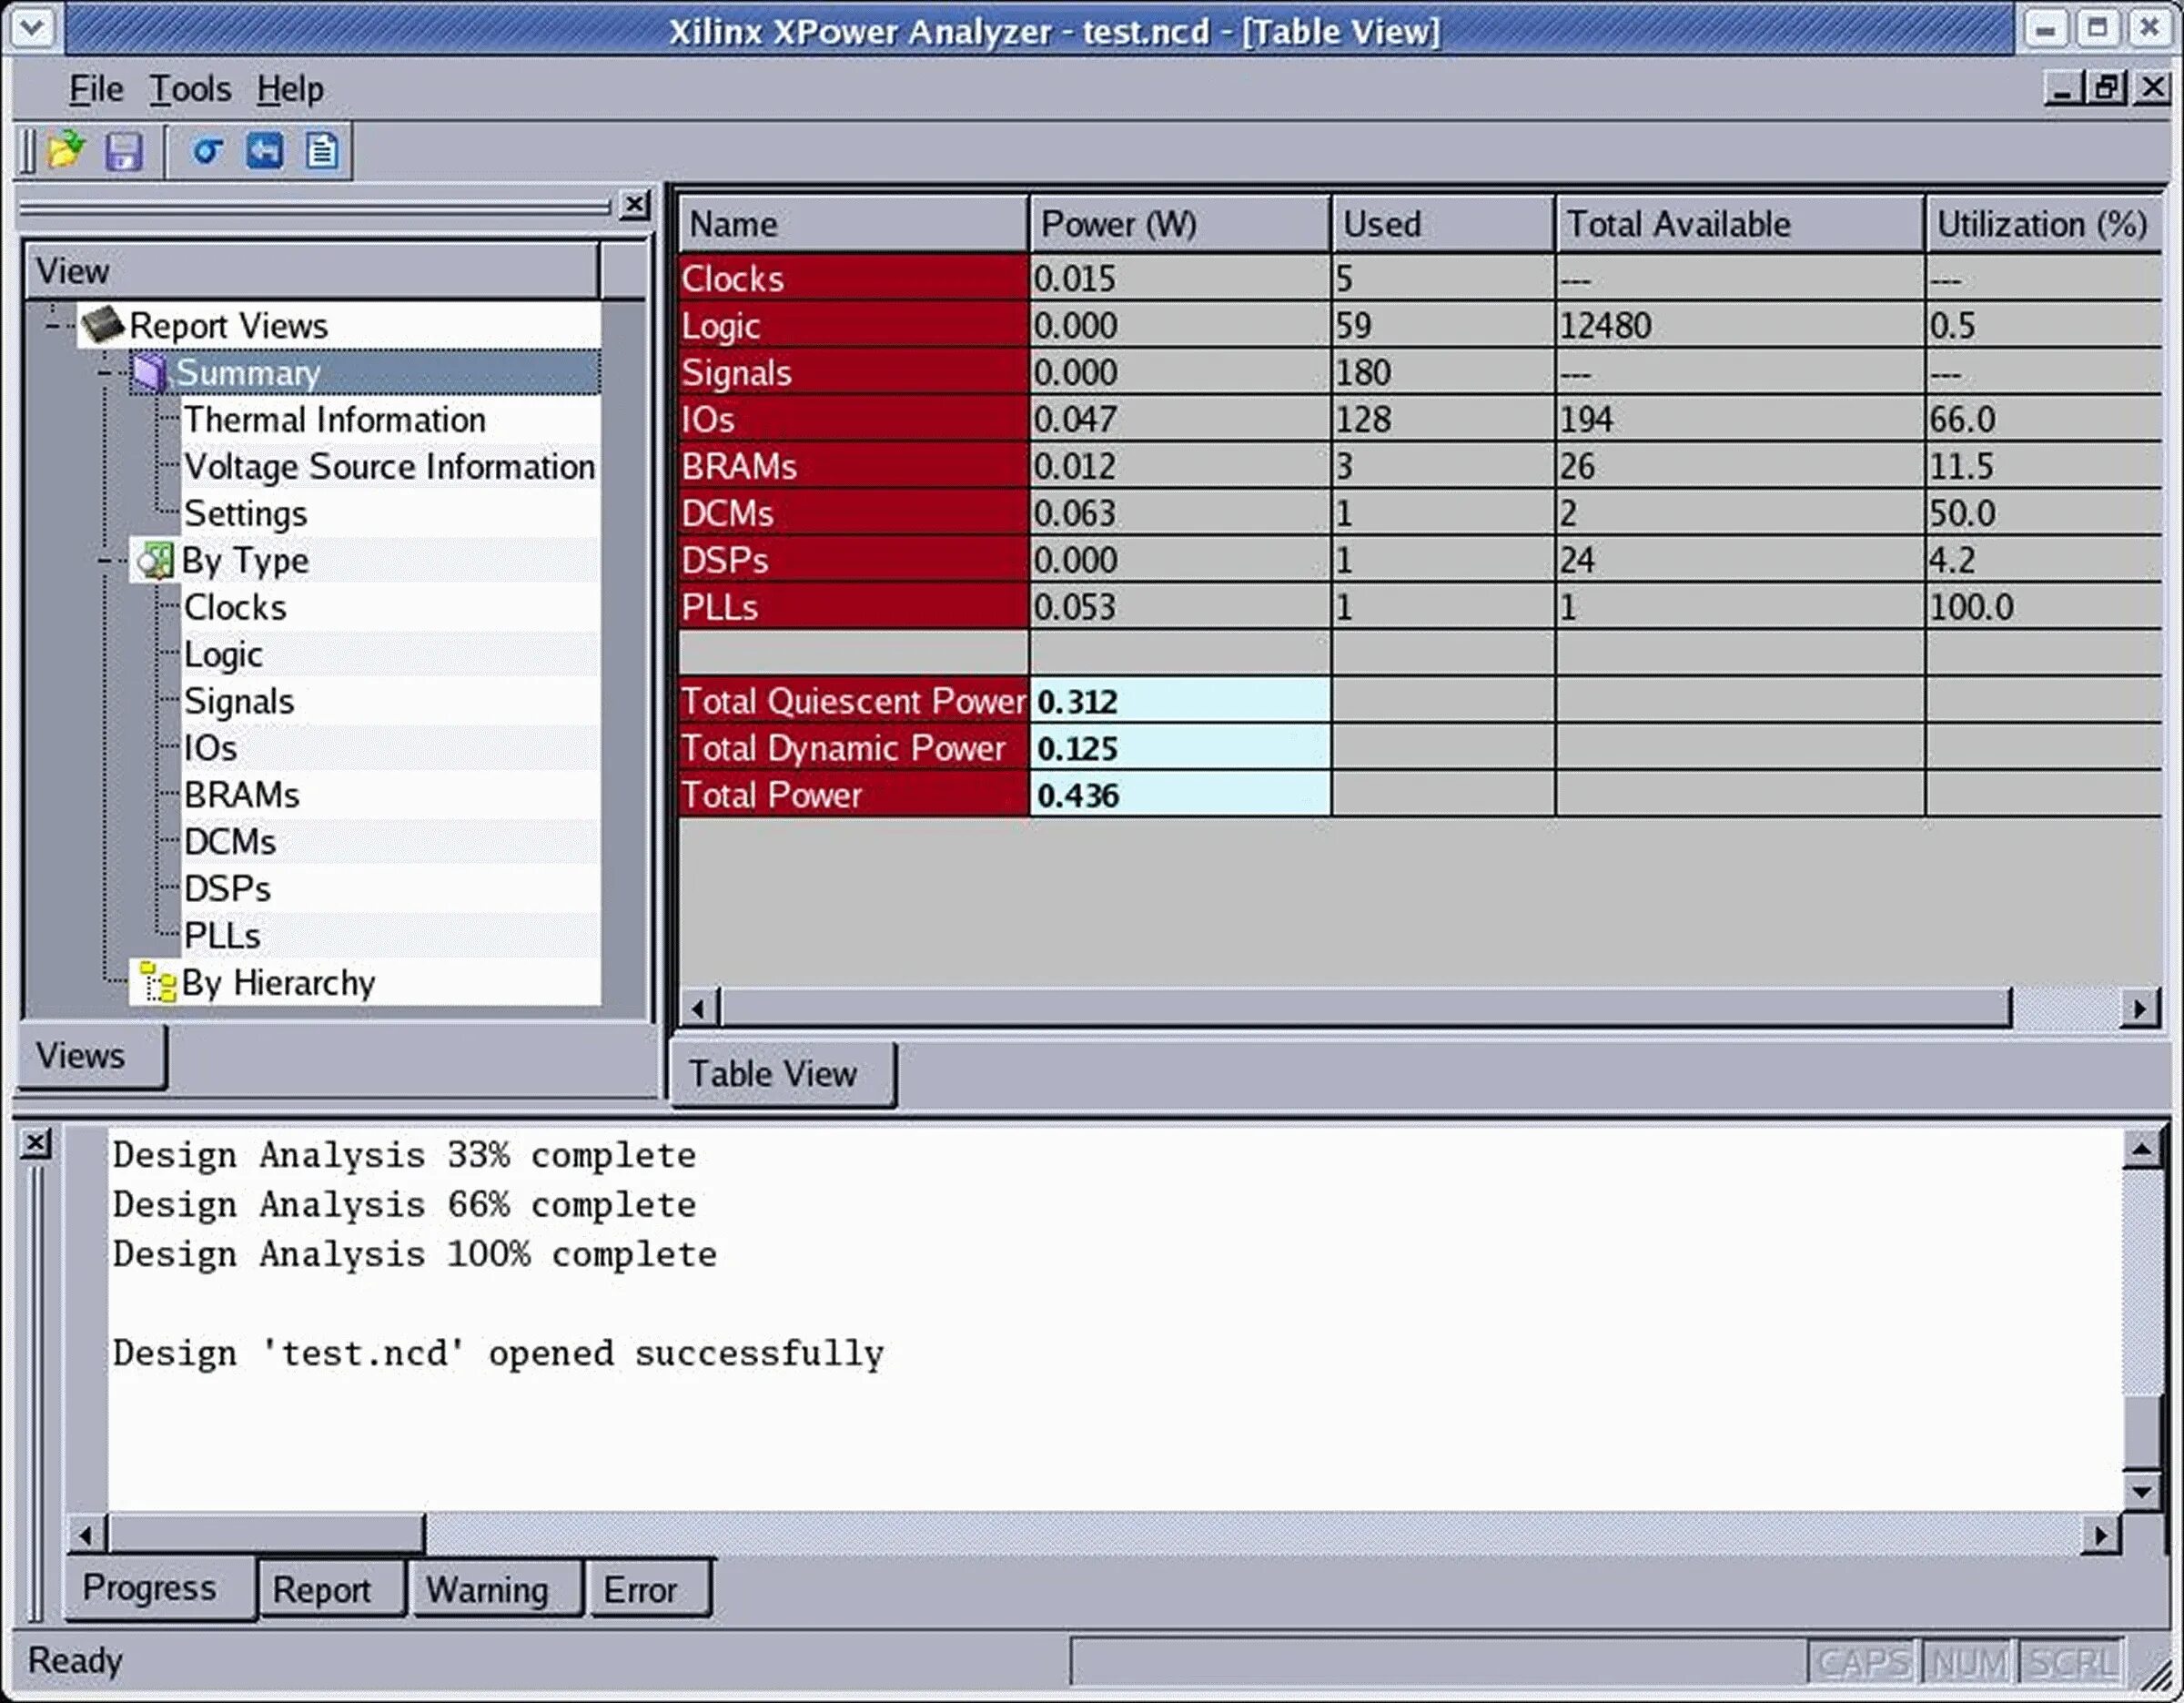Collapse the By Type tree branch
The width and height of the screenshot is (2184, 1703).
pyautogui.click(x=105, y=561)
